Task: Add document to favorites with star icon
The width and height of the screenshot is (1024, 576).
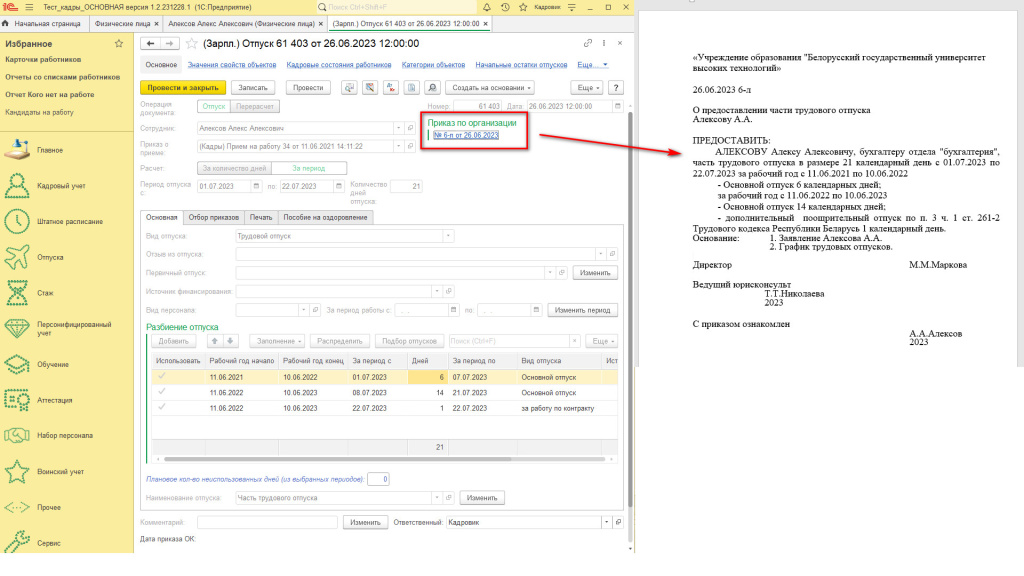Action: [192, 44]
